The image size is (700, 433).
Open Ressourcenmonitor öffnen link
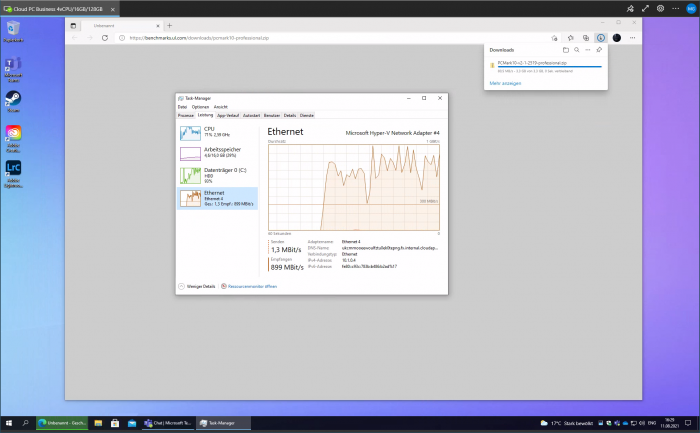(249, 287)
